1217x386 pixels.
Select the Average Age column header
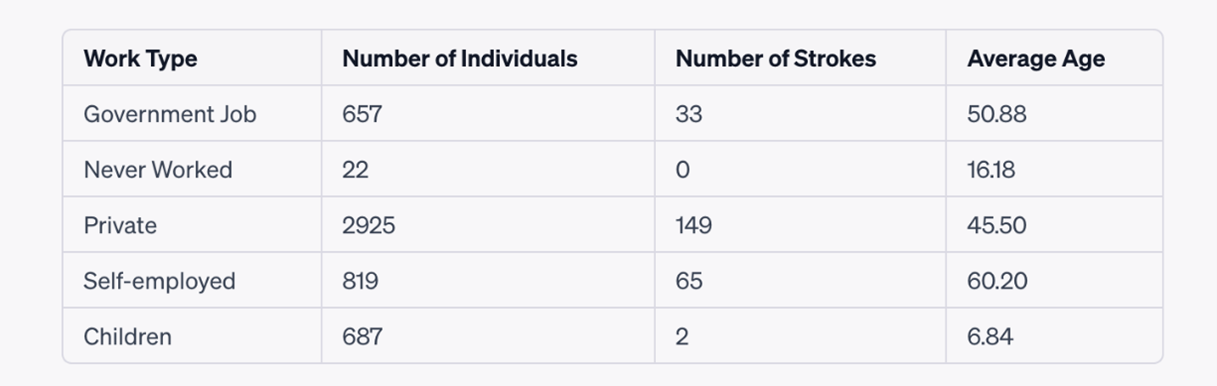[1036, 58]
